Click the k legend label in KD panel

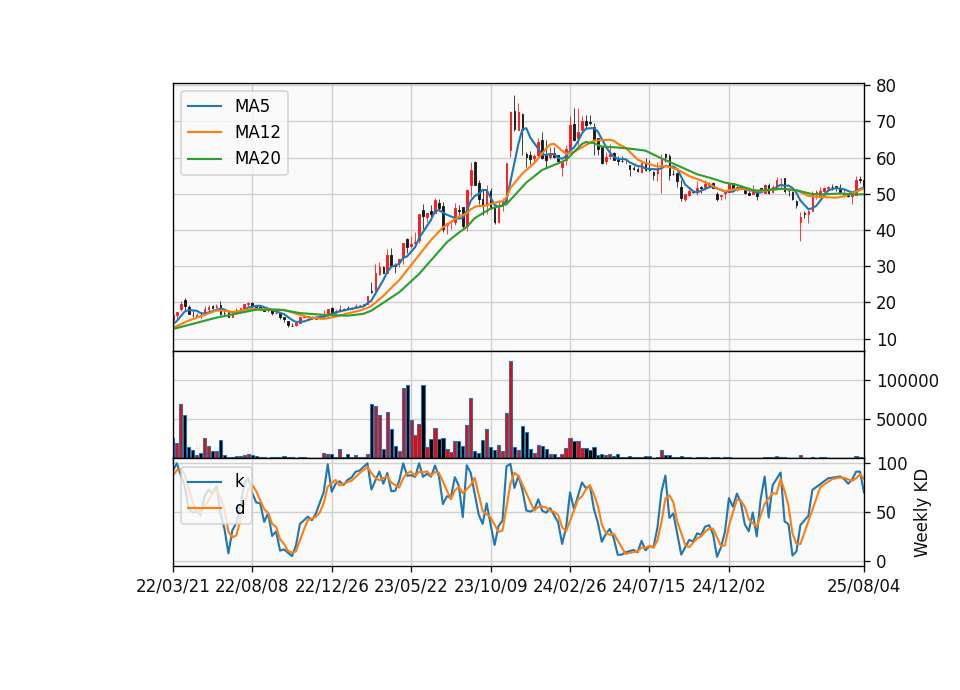pos(239,481)
